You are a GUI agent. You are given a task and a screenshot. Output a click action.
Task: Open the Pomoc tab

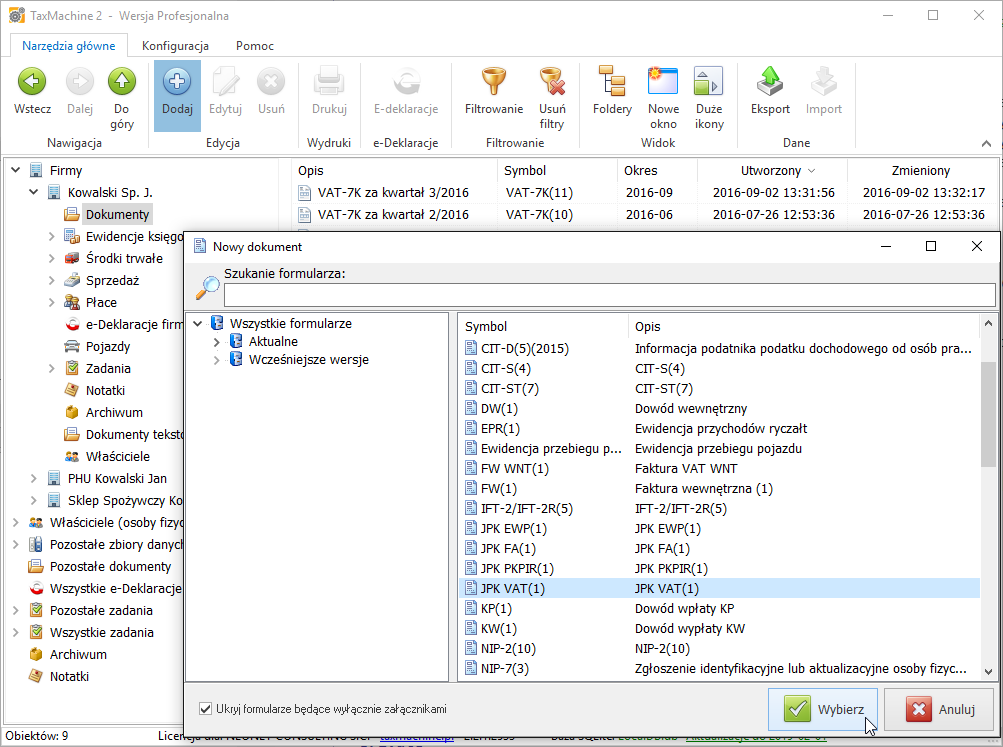(x=255, y=45)
